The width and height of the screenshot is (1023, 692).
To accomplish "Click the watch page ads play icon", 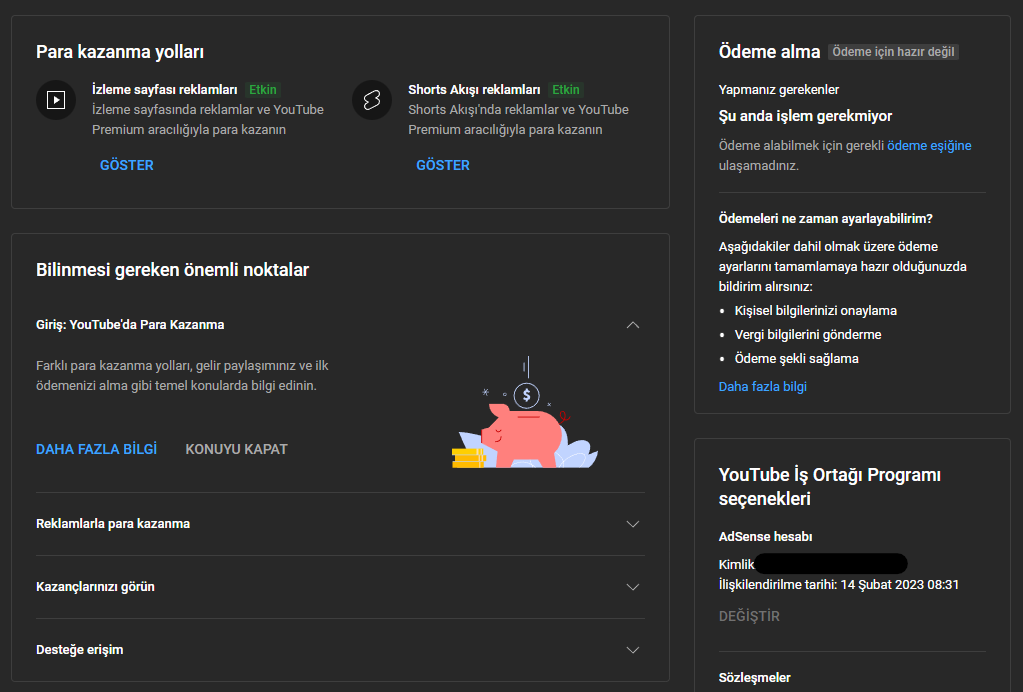I will click(56, 100).
